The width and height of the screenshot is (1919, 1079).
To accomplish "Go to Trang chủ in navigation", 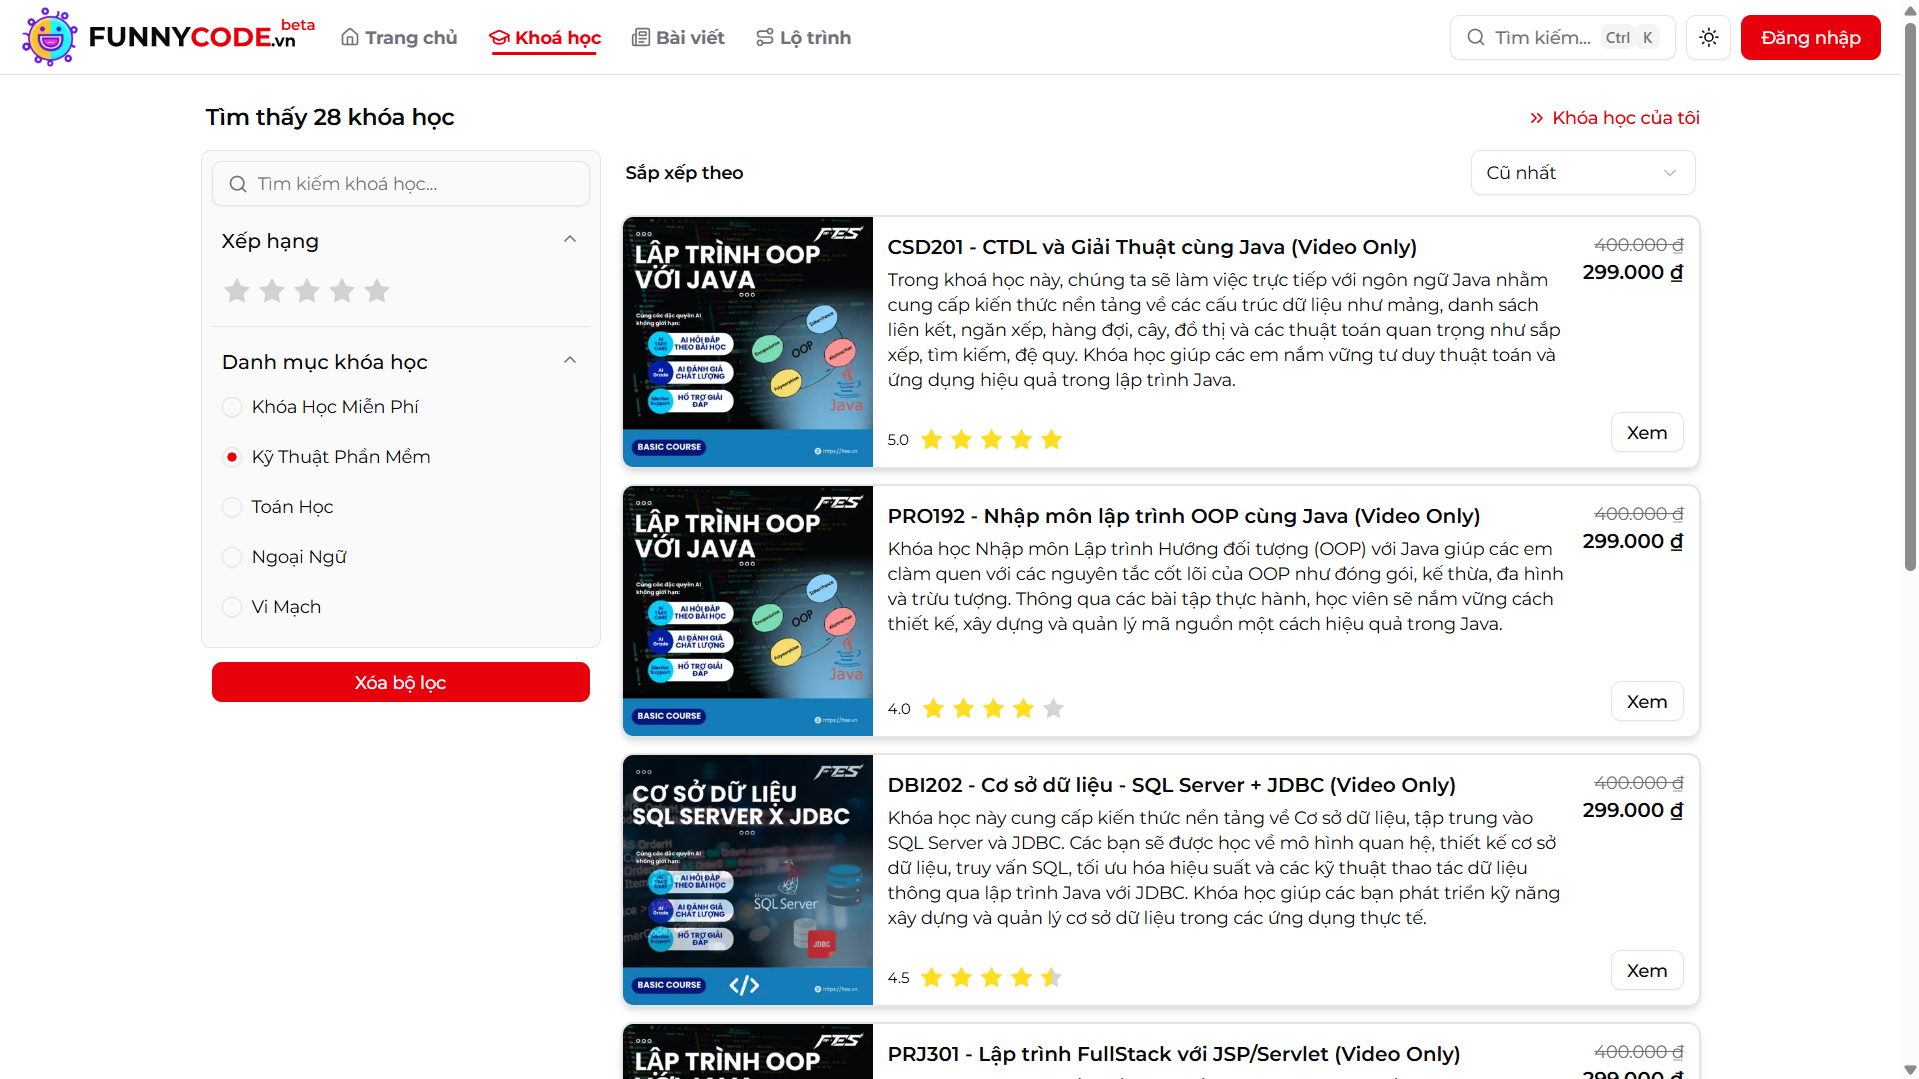I will (x=399, y=38).
